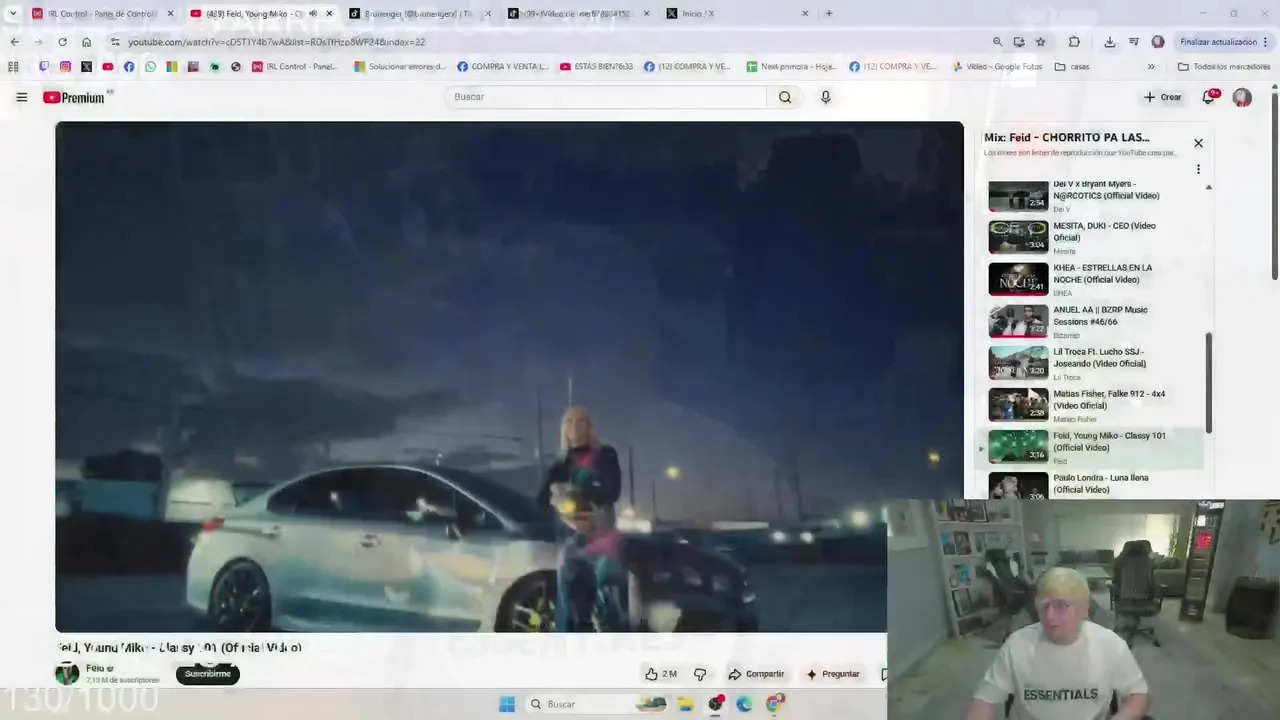Dislike the video with the thumbs-down icon
1280x720 pixels.
point(700,674)
